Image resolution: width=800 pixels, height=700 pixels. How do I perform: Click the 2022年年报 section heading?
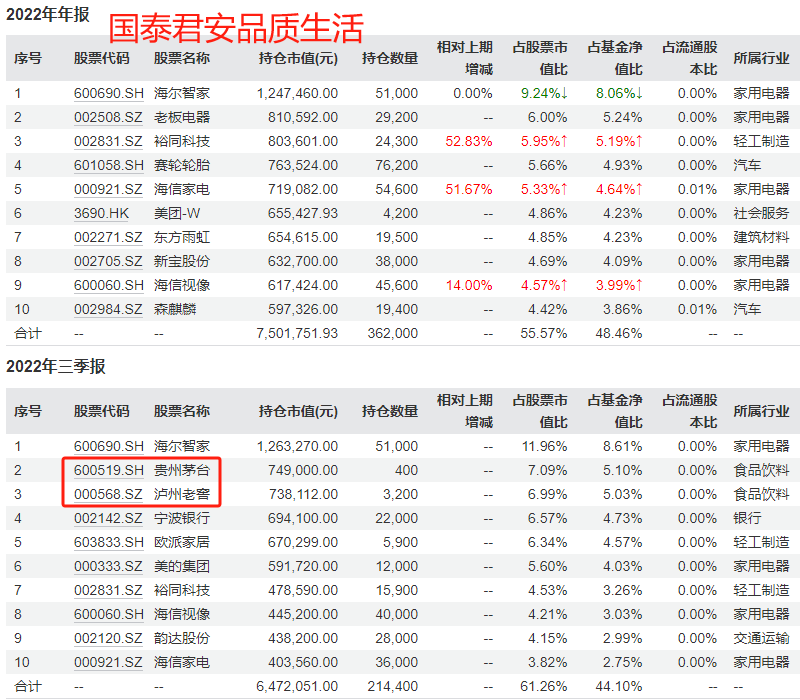click(x=48, y=14)
